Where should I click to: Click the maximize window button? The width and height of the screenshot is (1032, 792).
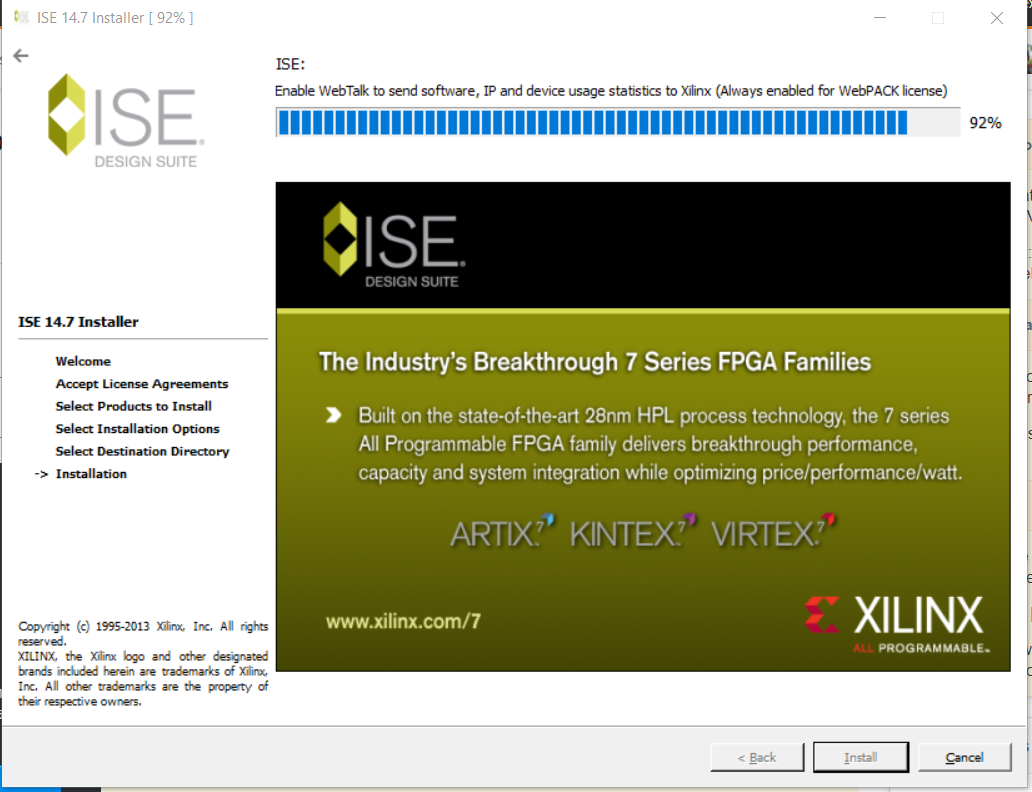tap(938, 18)
